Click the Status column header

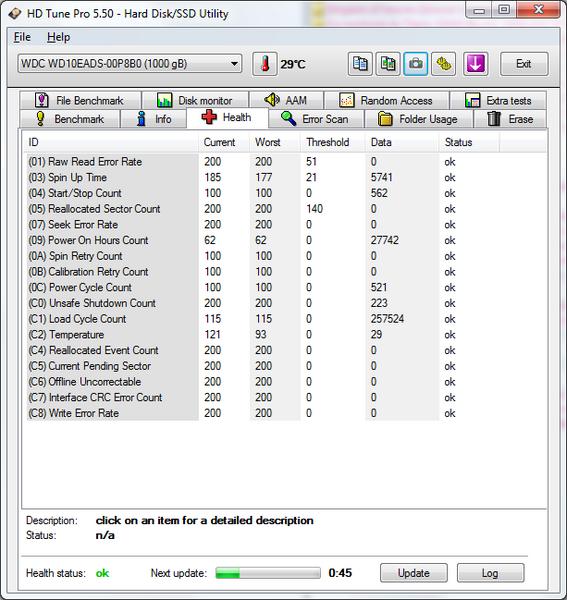pos(469,142)
